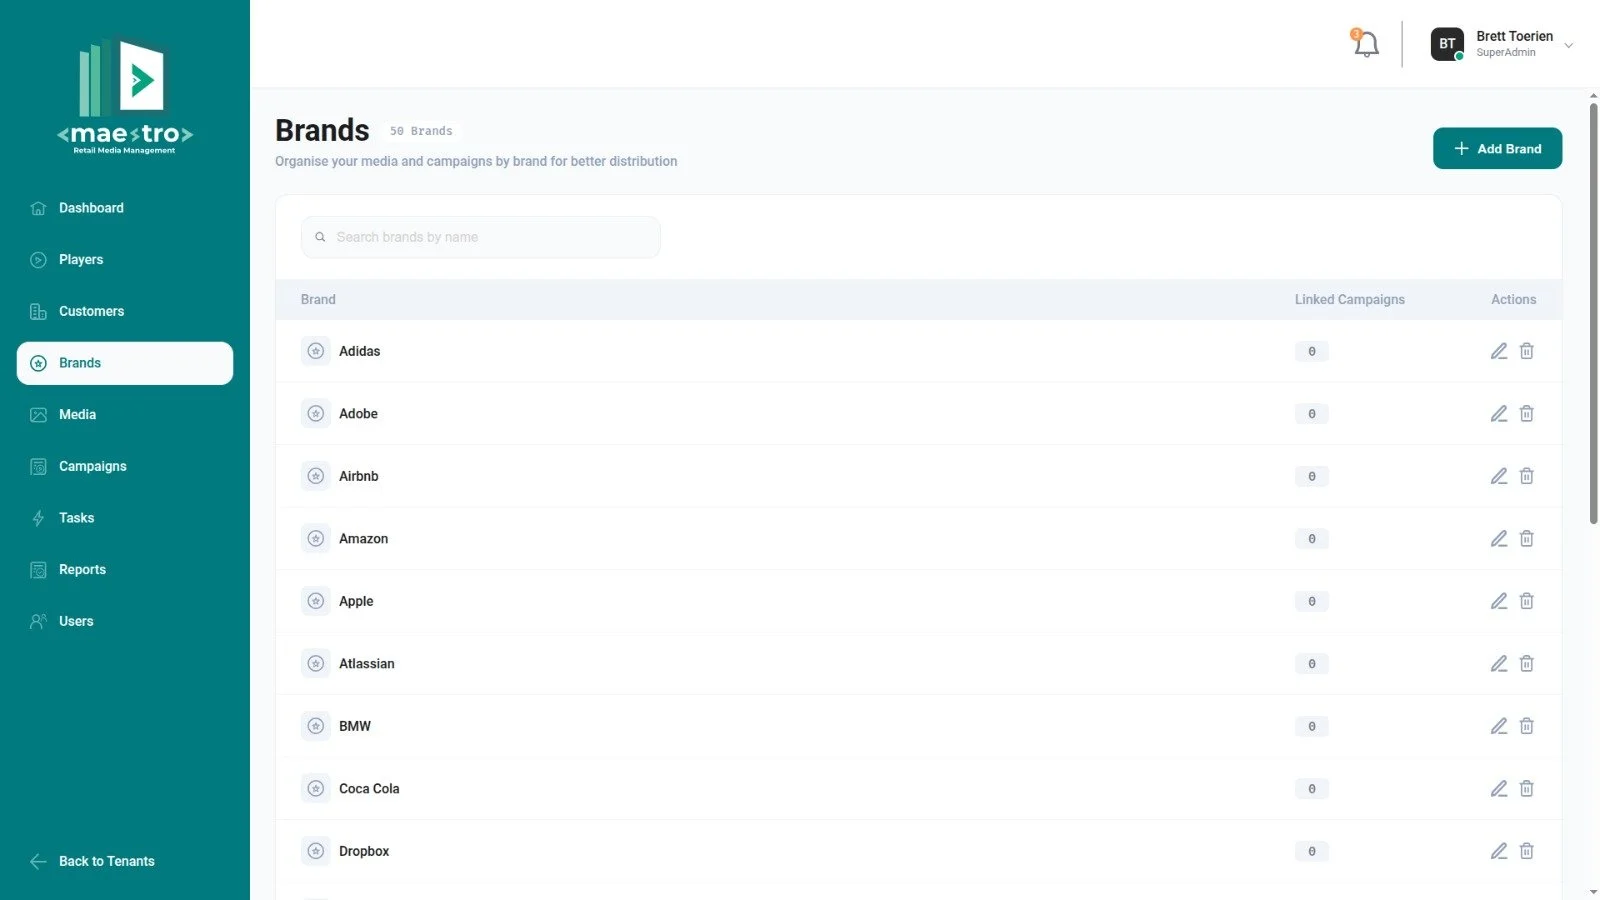Delete the Atlassian brand
The width and height of the screenshot is (1600, 900).
1527,664
